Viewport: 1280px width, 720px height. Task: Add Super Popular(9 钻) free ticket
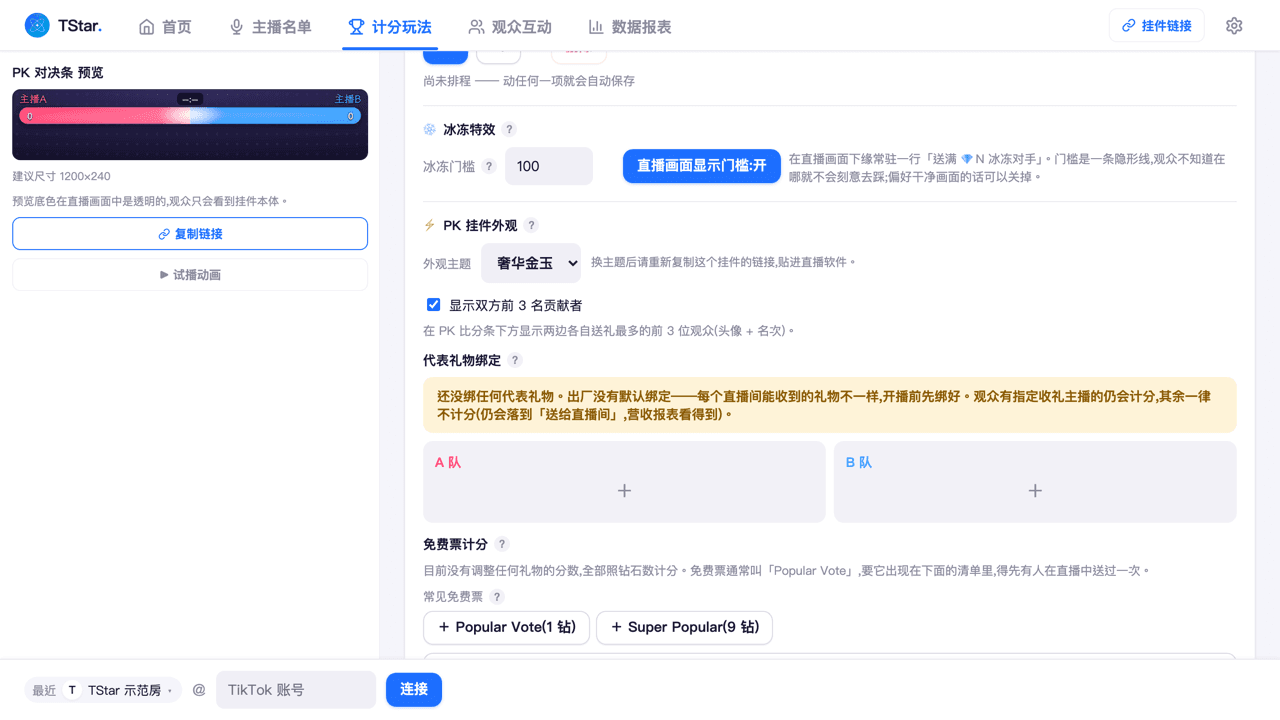[x=685, y=628]
